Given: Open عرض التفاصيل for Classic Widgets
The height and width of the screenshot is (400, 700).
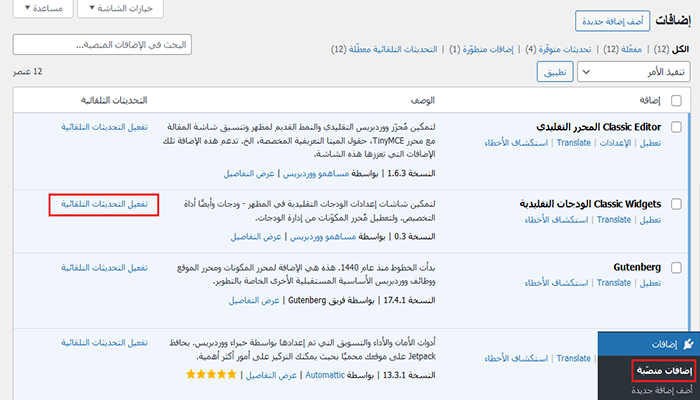Looking at the screenshot, I should tap(256, 237).
